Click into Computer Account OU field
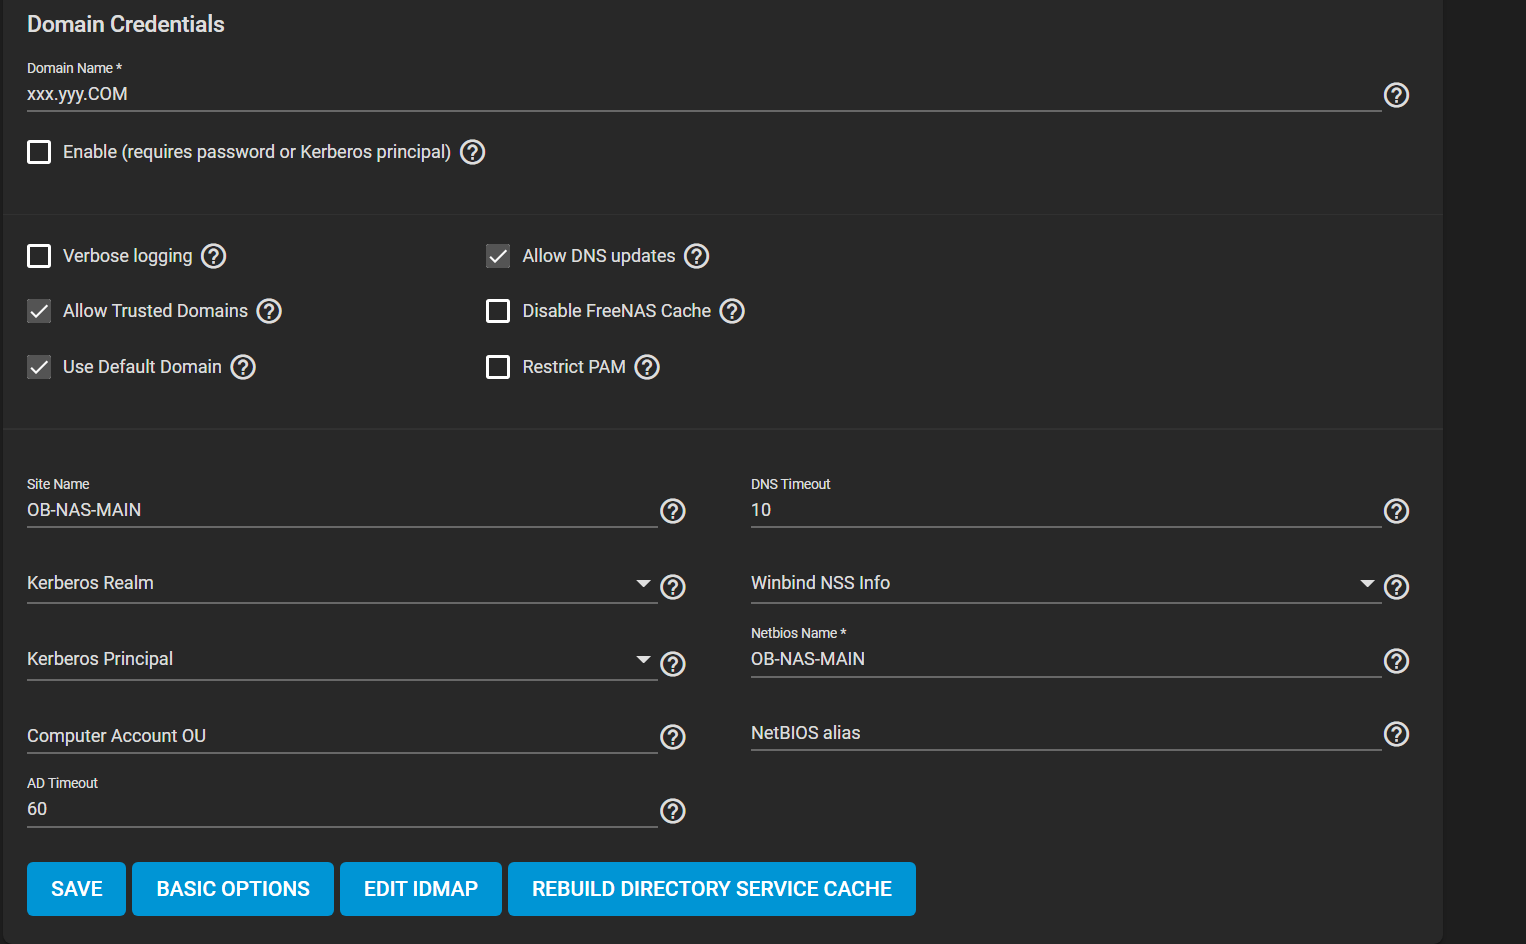The image size is (1526, 944). [340, 736]
